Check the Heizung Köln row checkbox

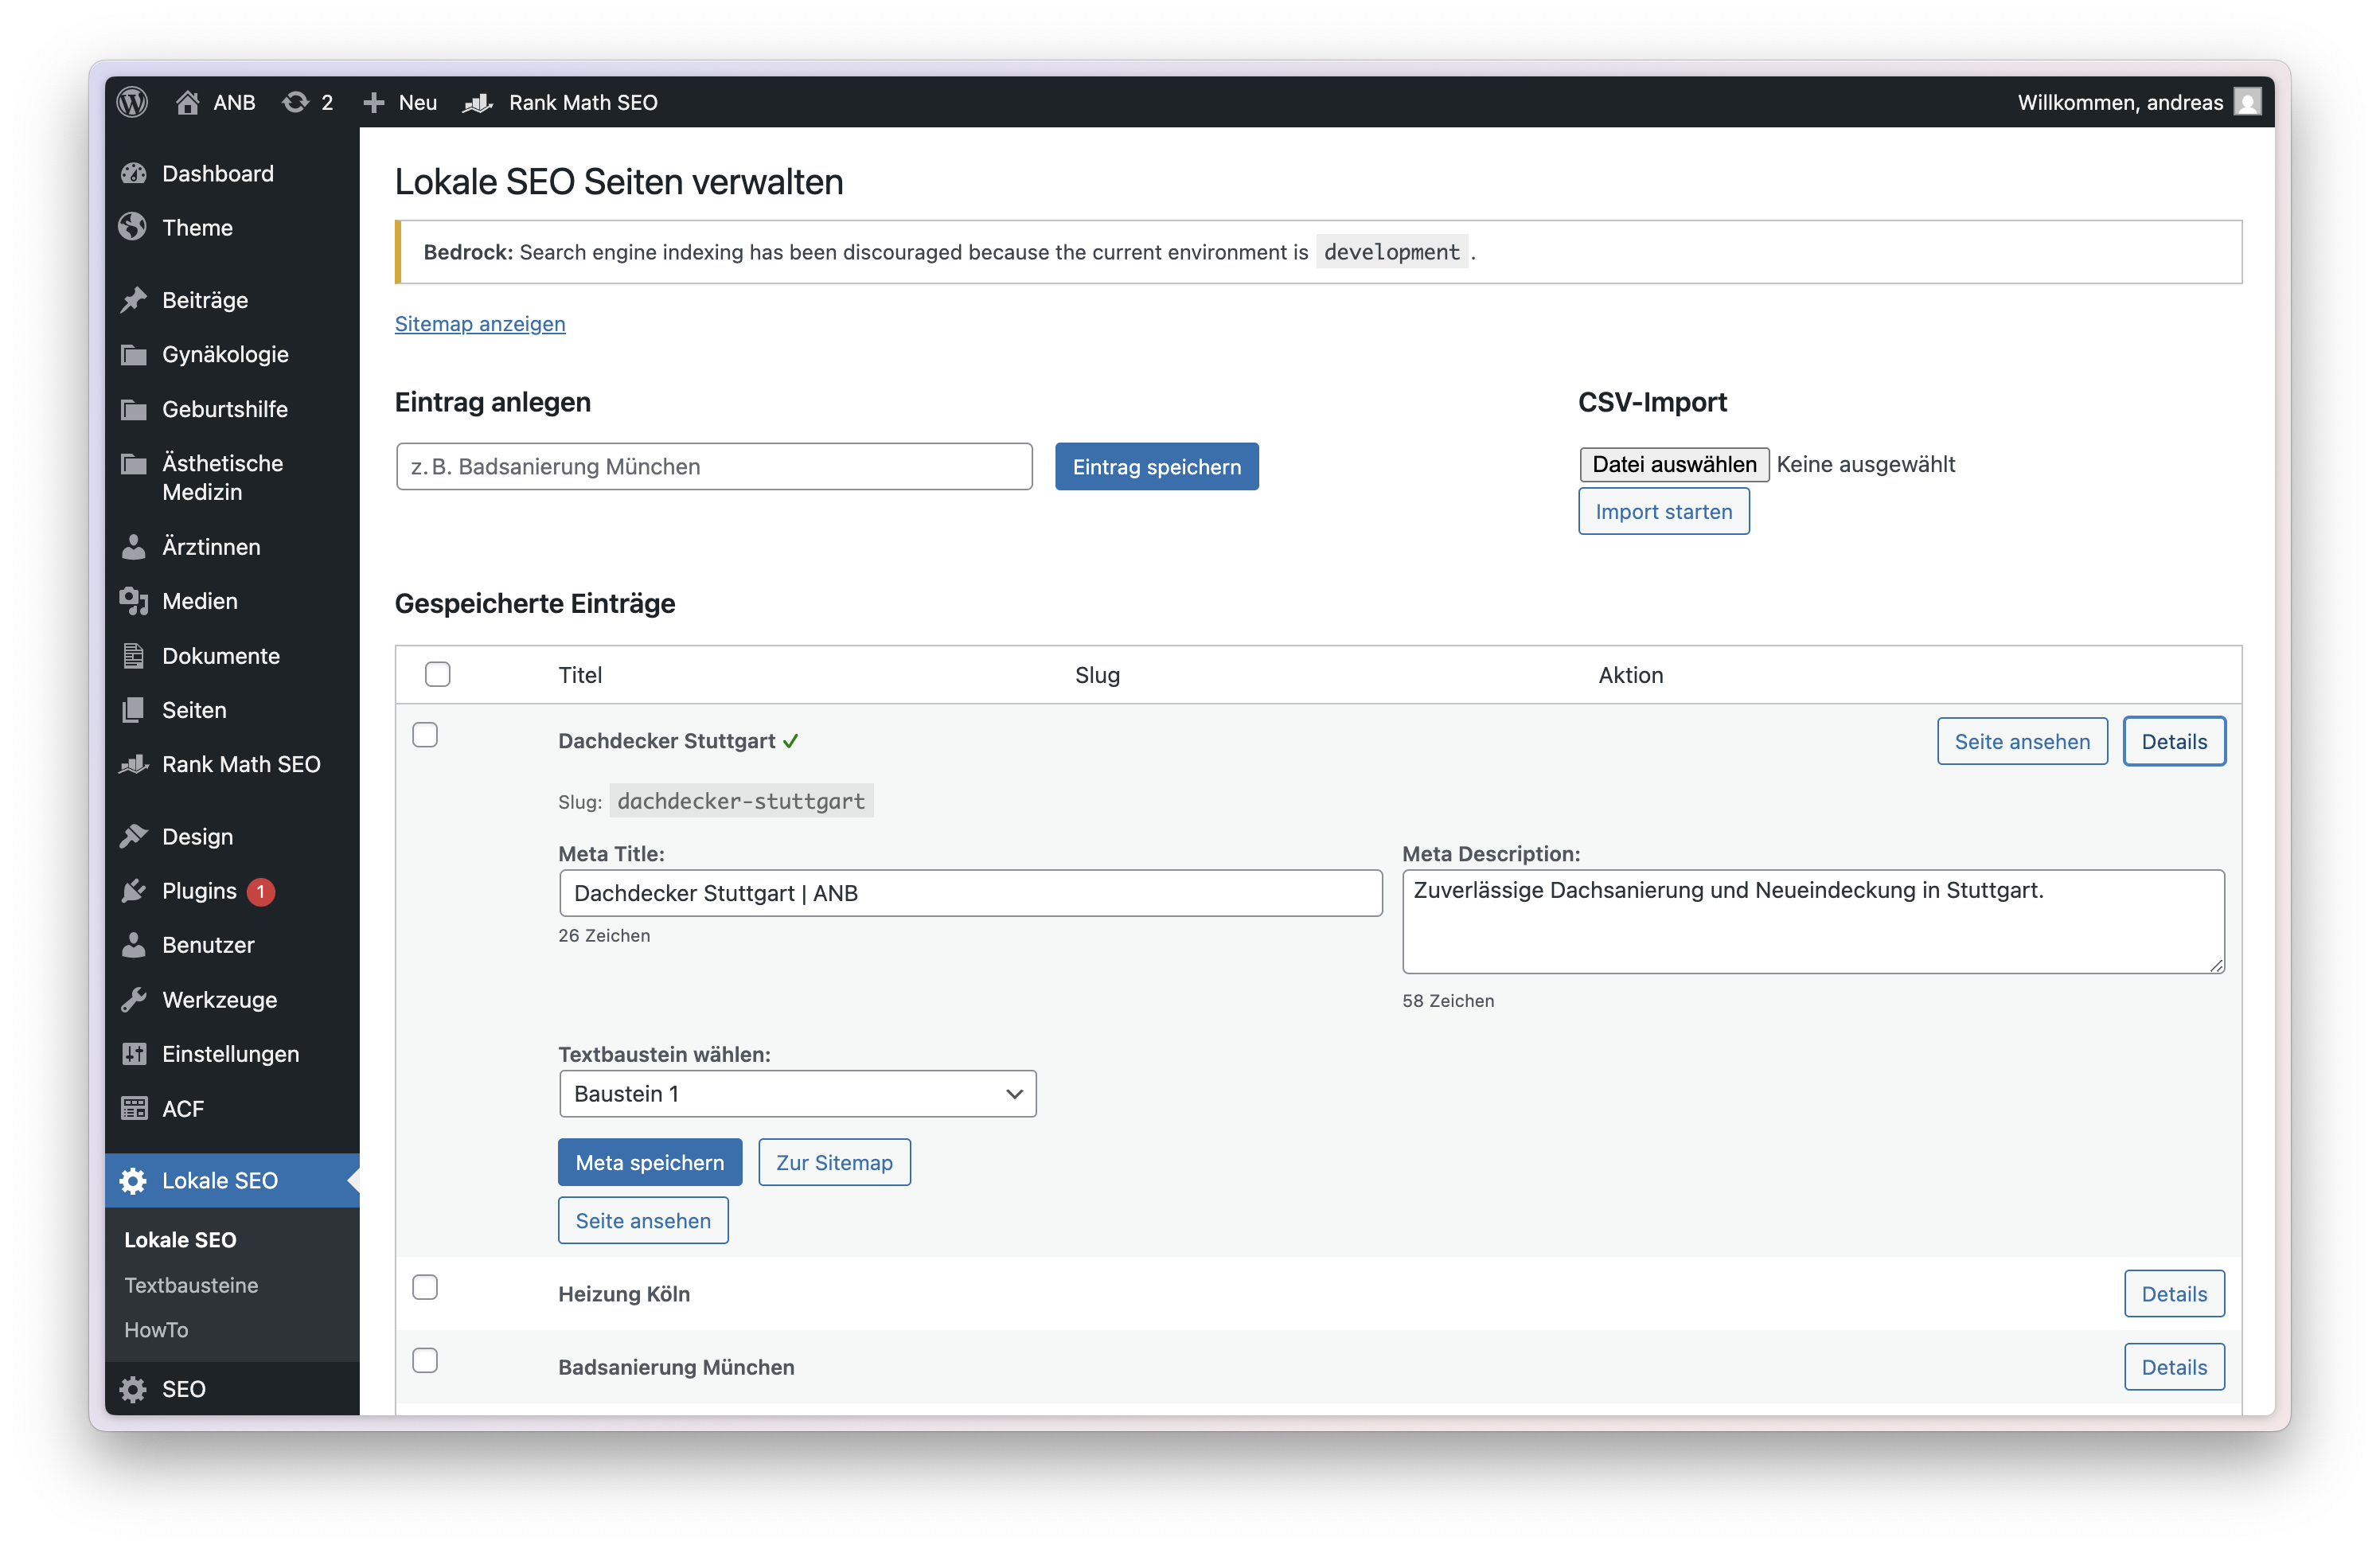425,1288
